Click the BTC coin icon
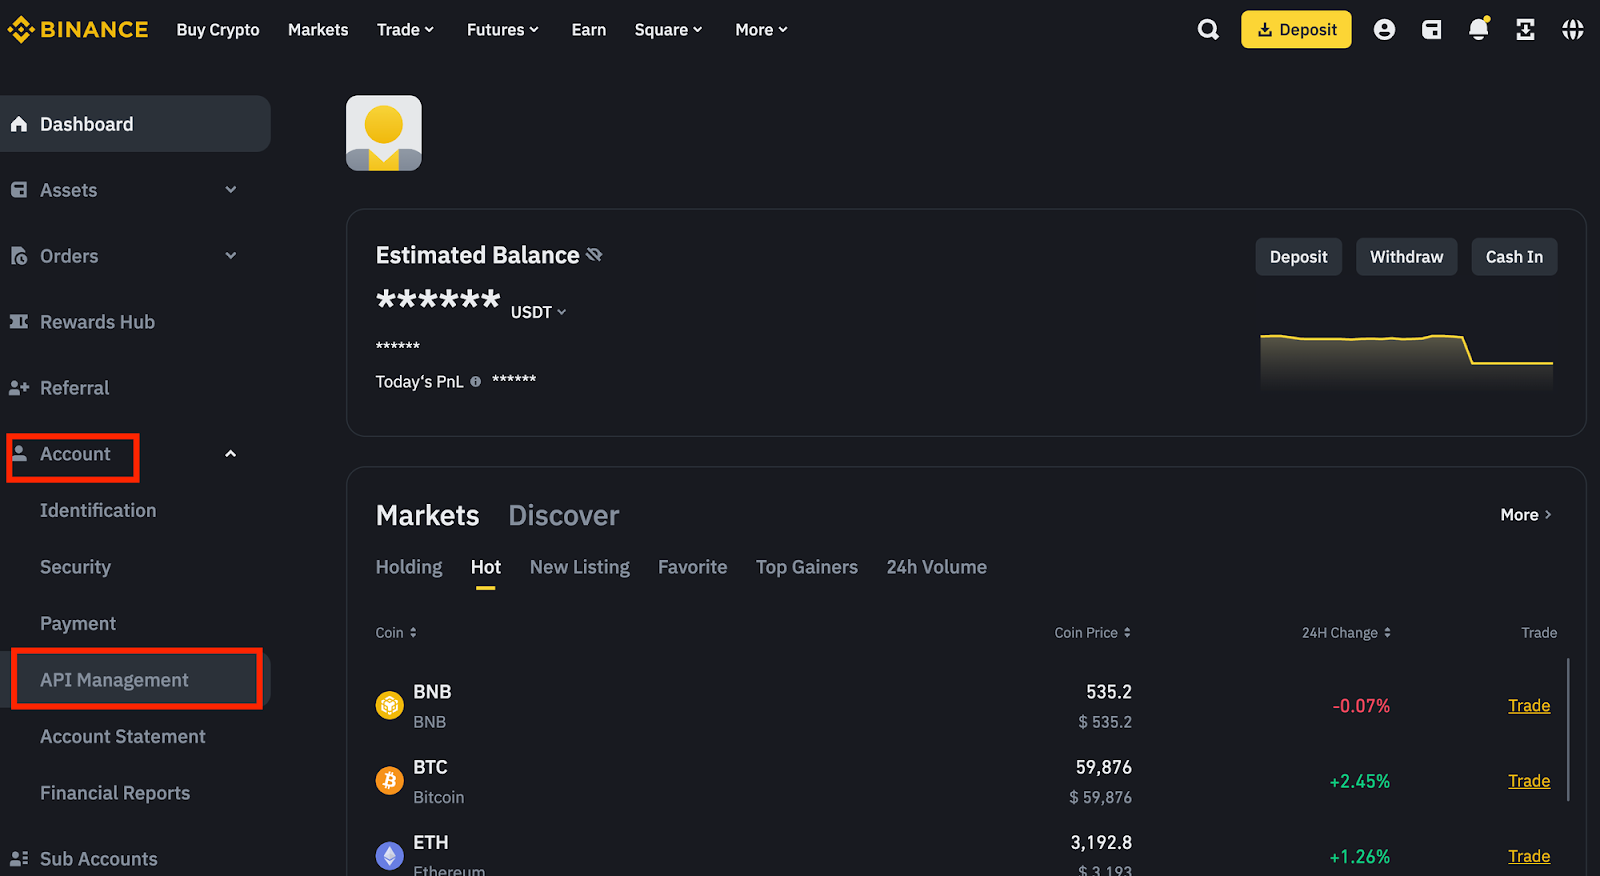This screenshot has height=876, width=1600. [389, 780]
